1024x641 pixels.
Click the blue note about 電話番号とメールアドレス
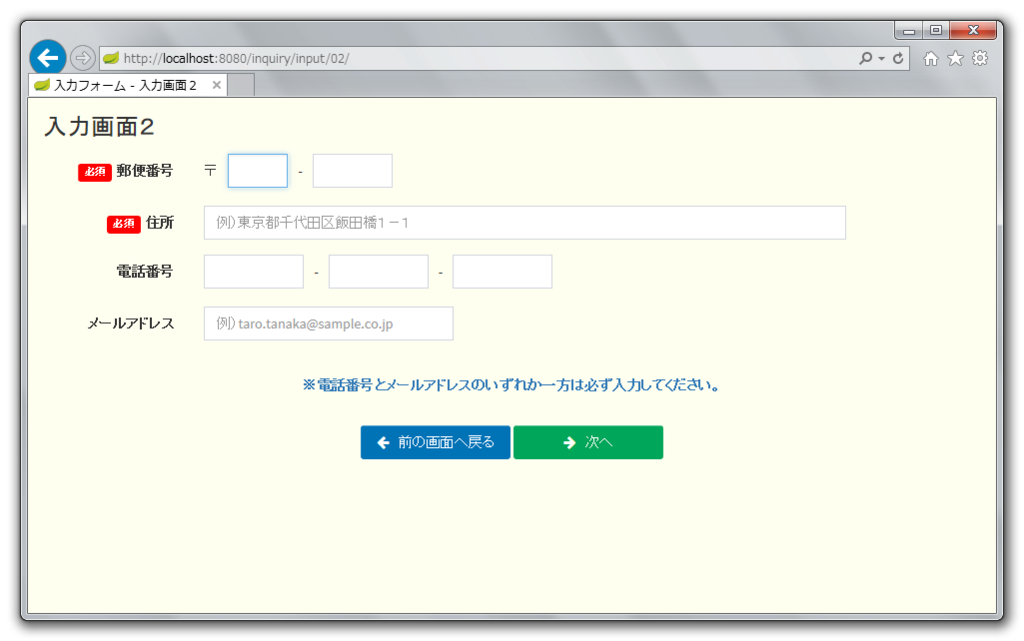(511, 385)
